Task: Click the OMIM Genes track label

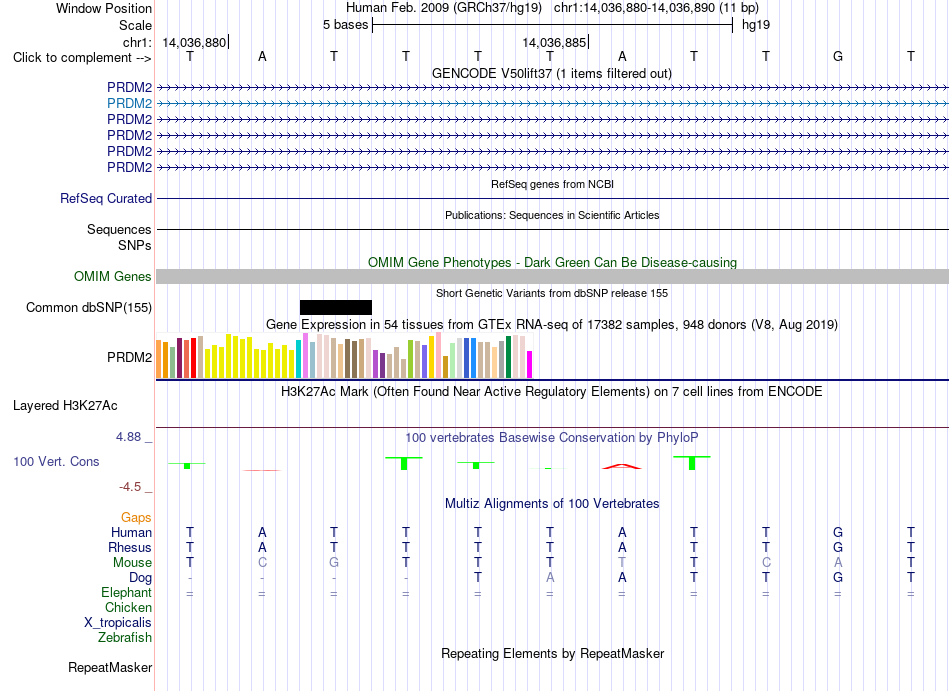Action: pyautogui.click(x=113, y=277)
